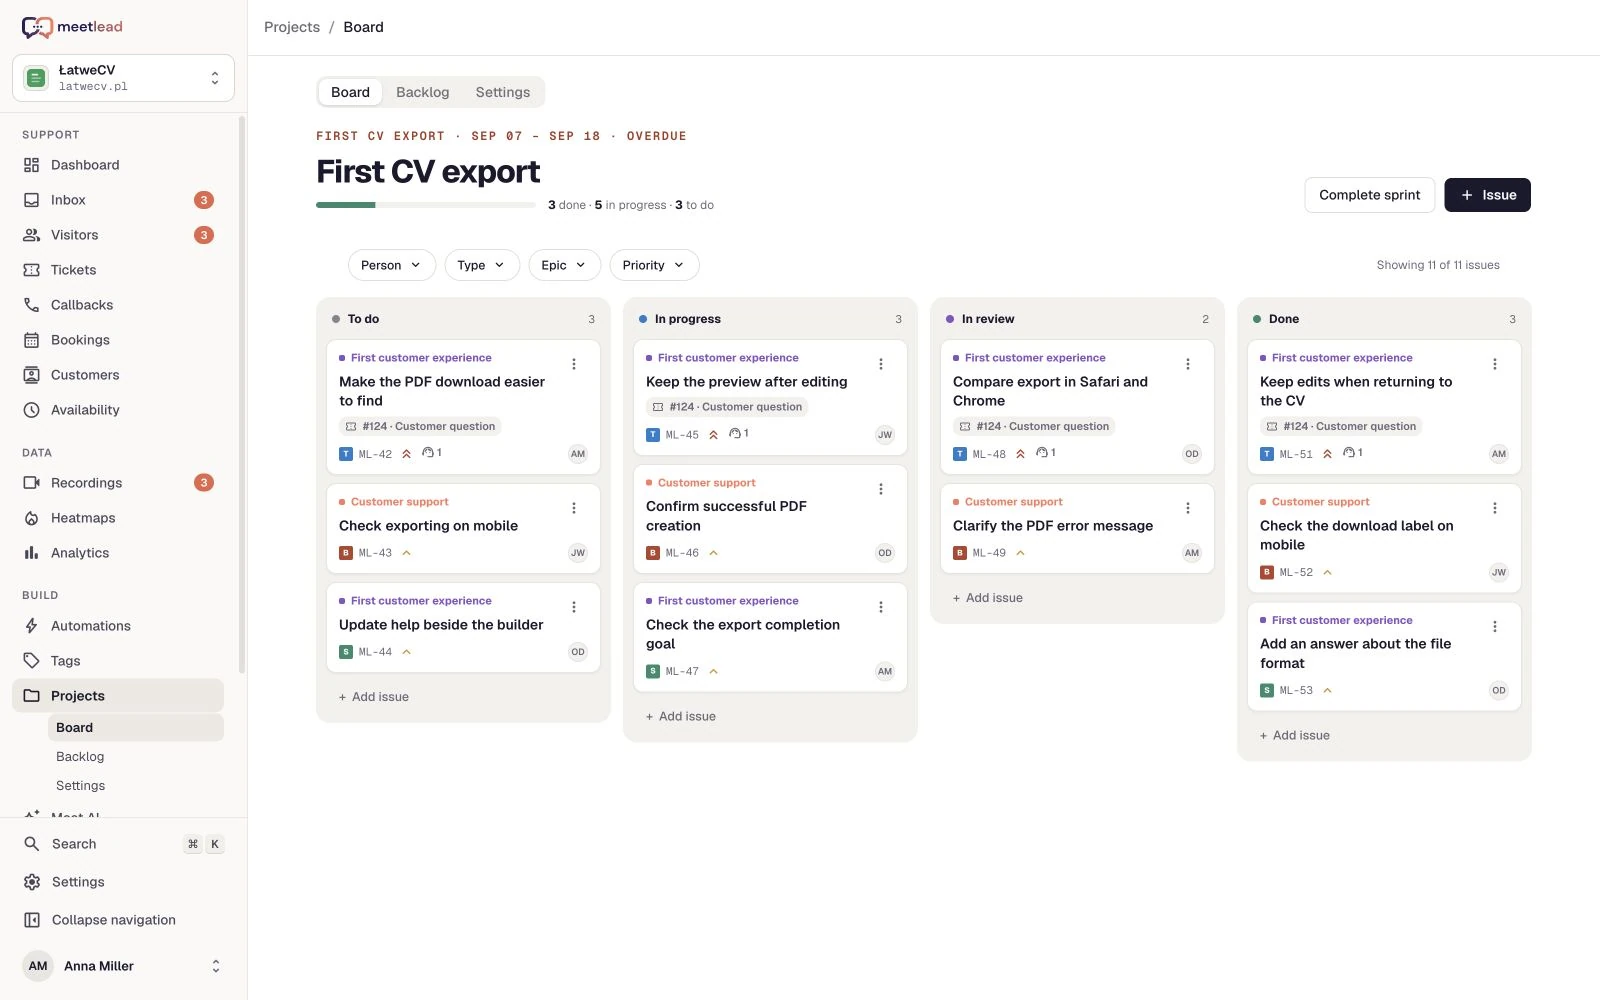Open the Person filter dropdown

tap(392, 265)
